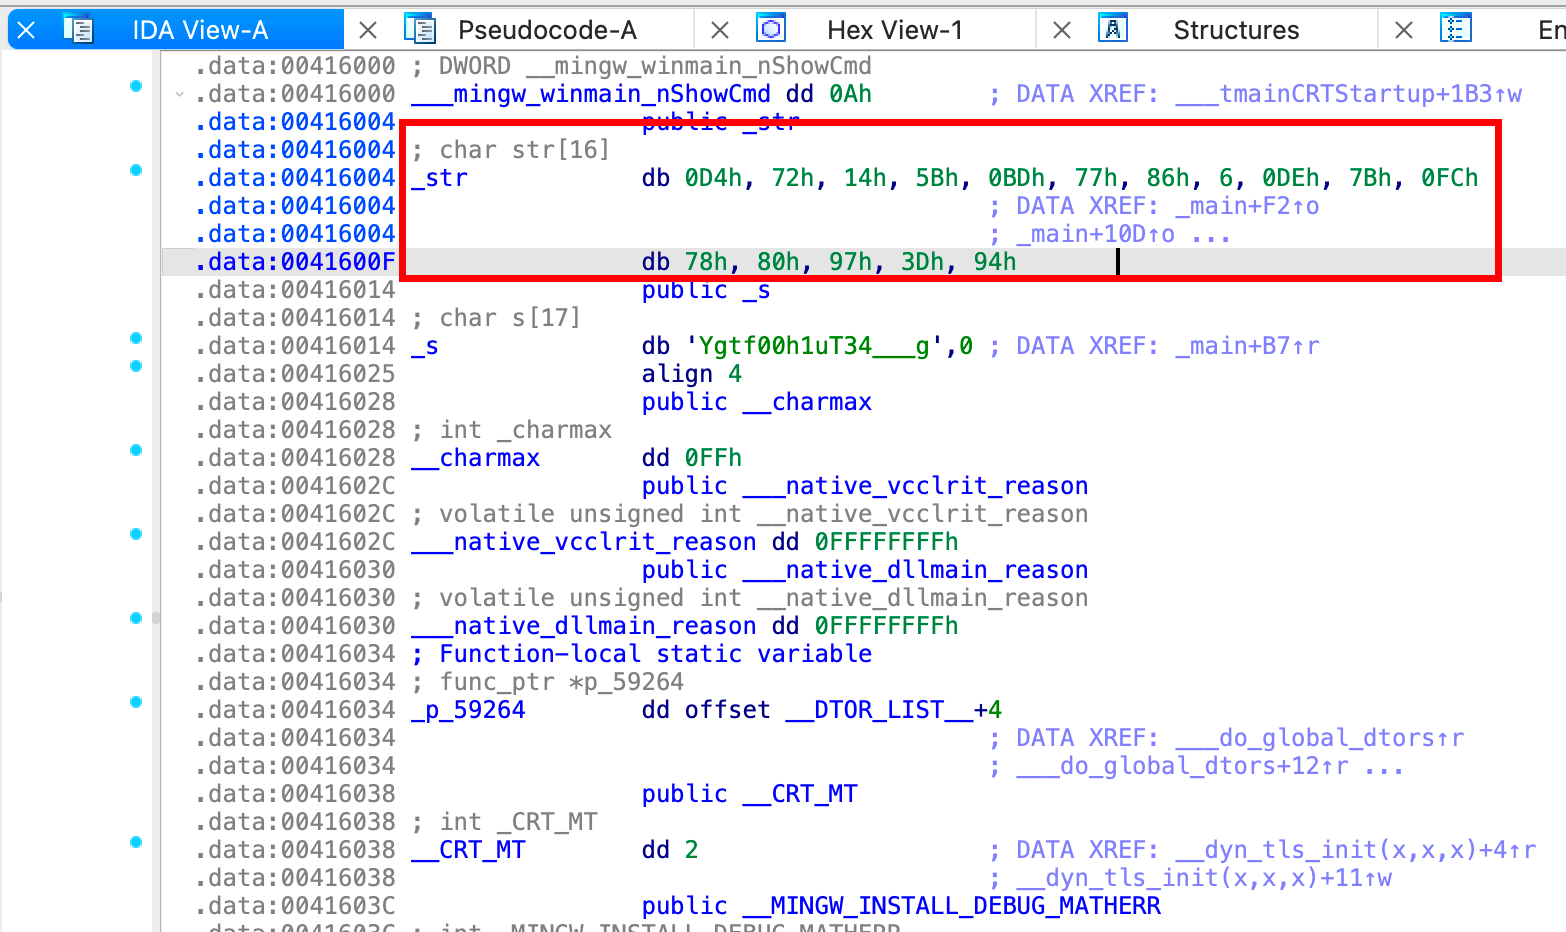Click '; func_ptr *p_59264' comment
This screenshot has height=932, width=1566.
pos(548,682)
